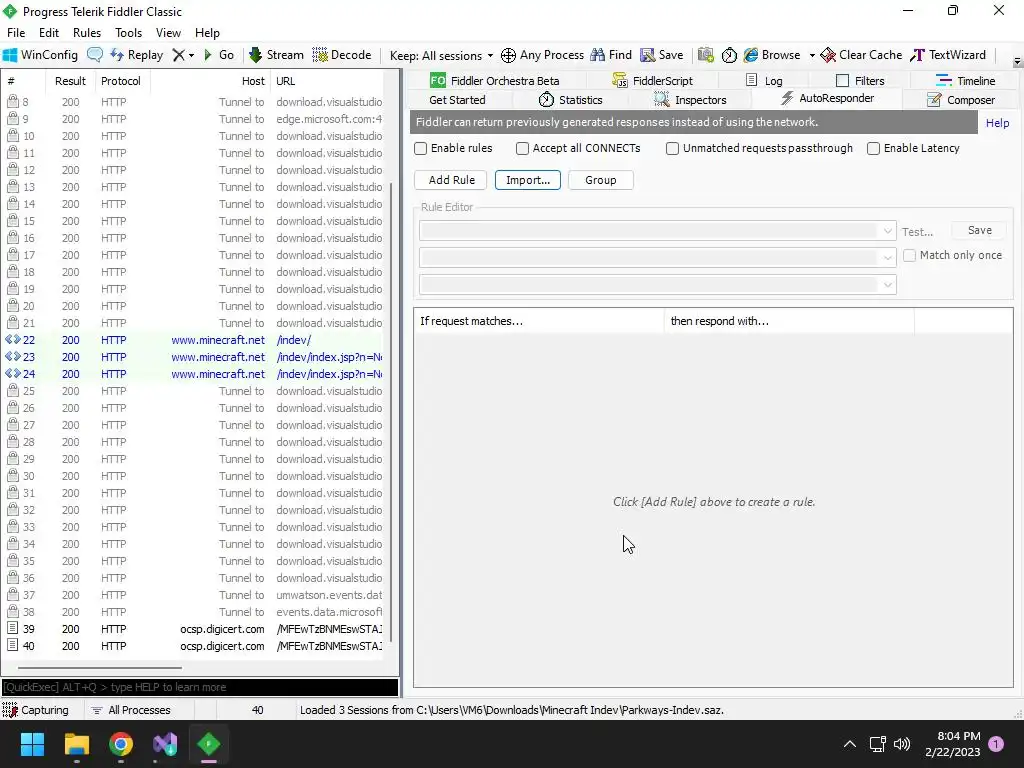Open the File menu
1024x768 pixels.
click(x=16, y=33)
